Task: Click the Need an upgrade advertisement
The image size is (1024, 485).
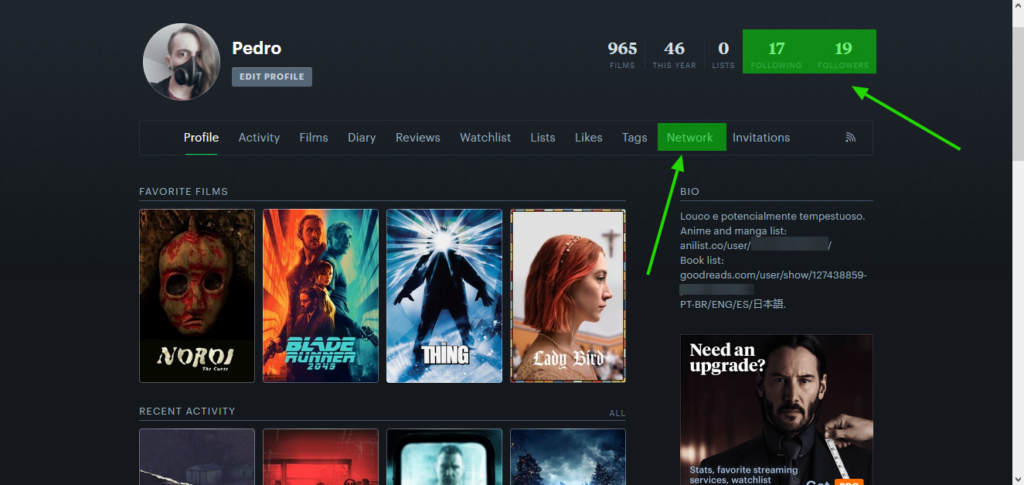Action: point(776,410)
